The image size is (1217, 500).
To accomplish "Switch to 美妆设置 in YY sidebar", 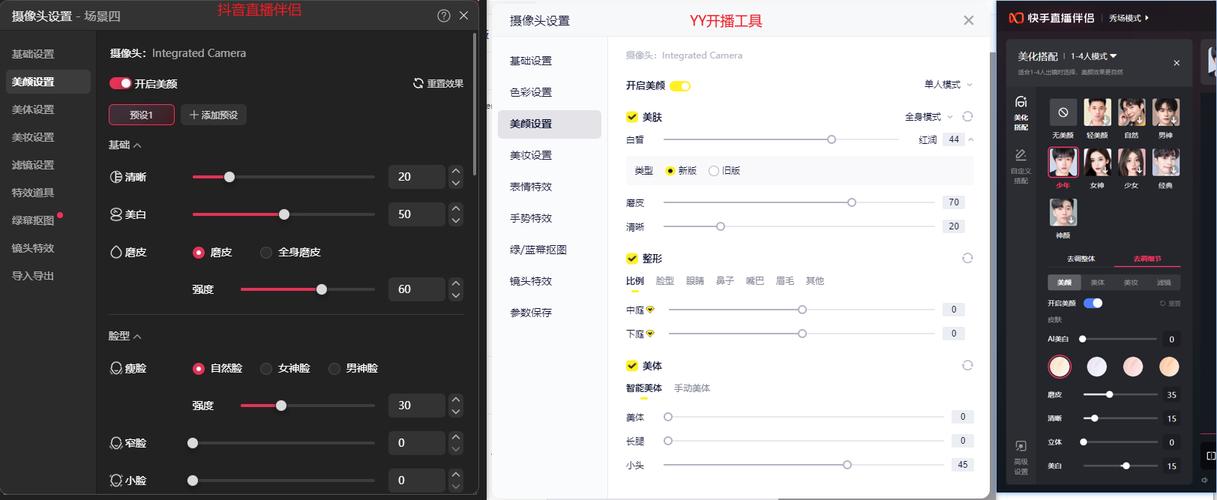I will pyautogui.click(x=531, y=155).
